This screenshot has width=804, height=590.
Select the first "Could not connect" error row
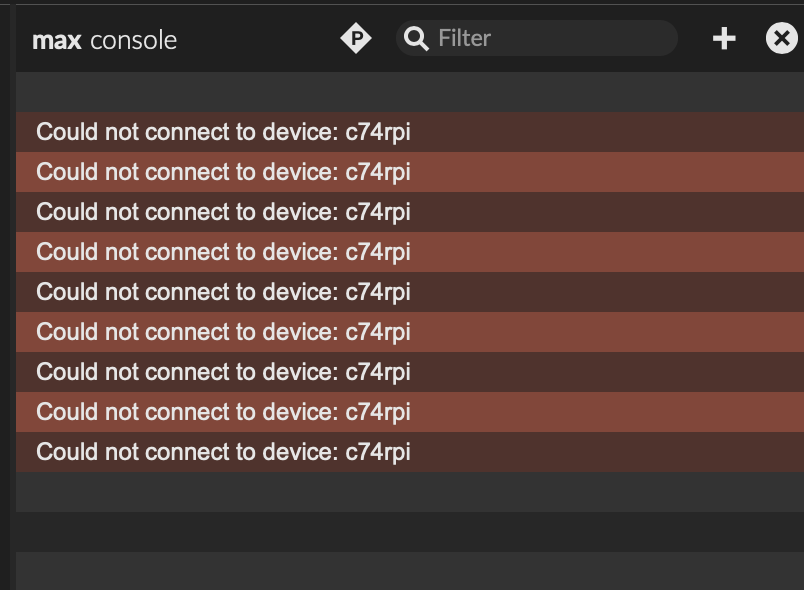223,132
